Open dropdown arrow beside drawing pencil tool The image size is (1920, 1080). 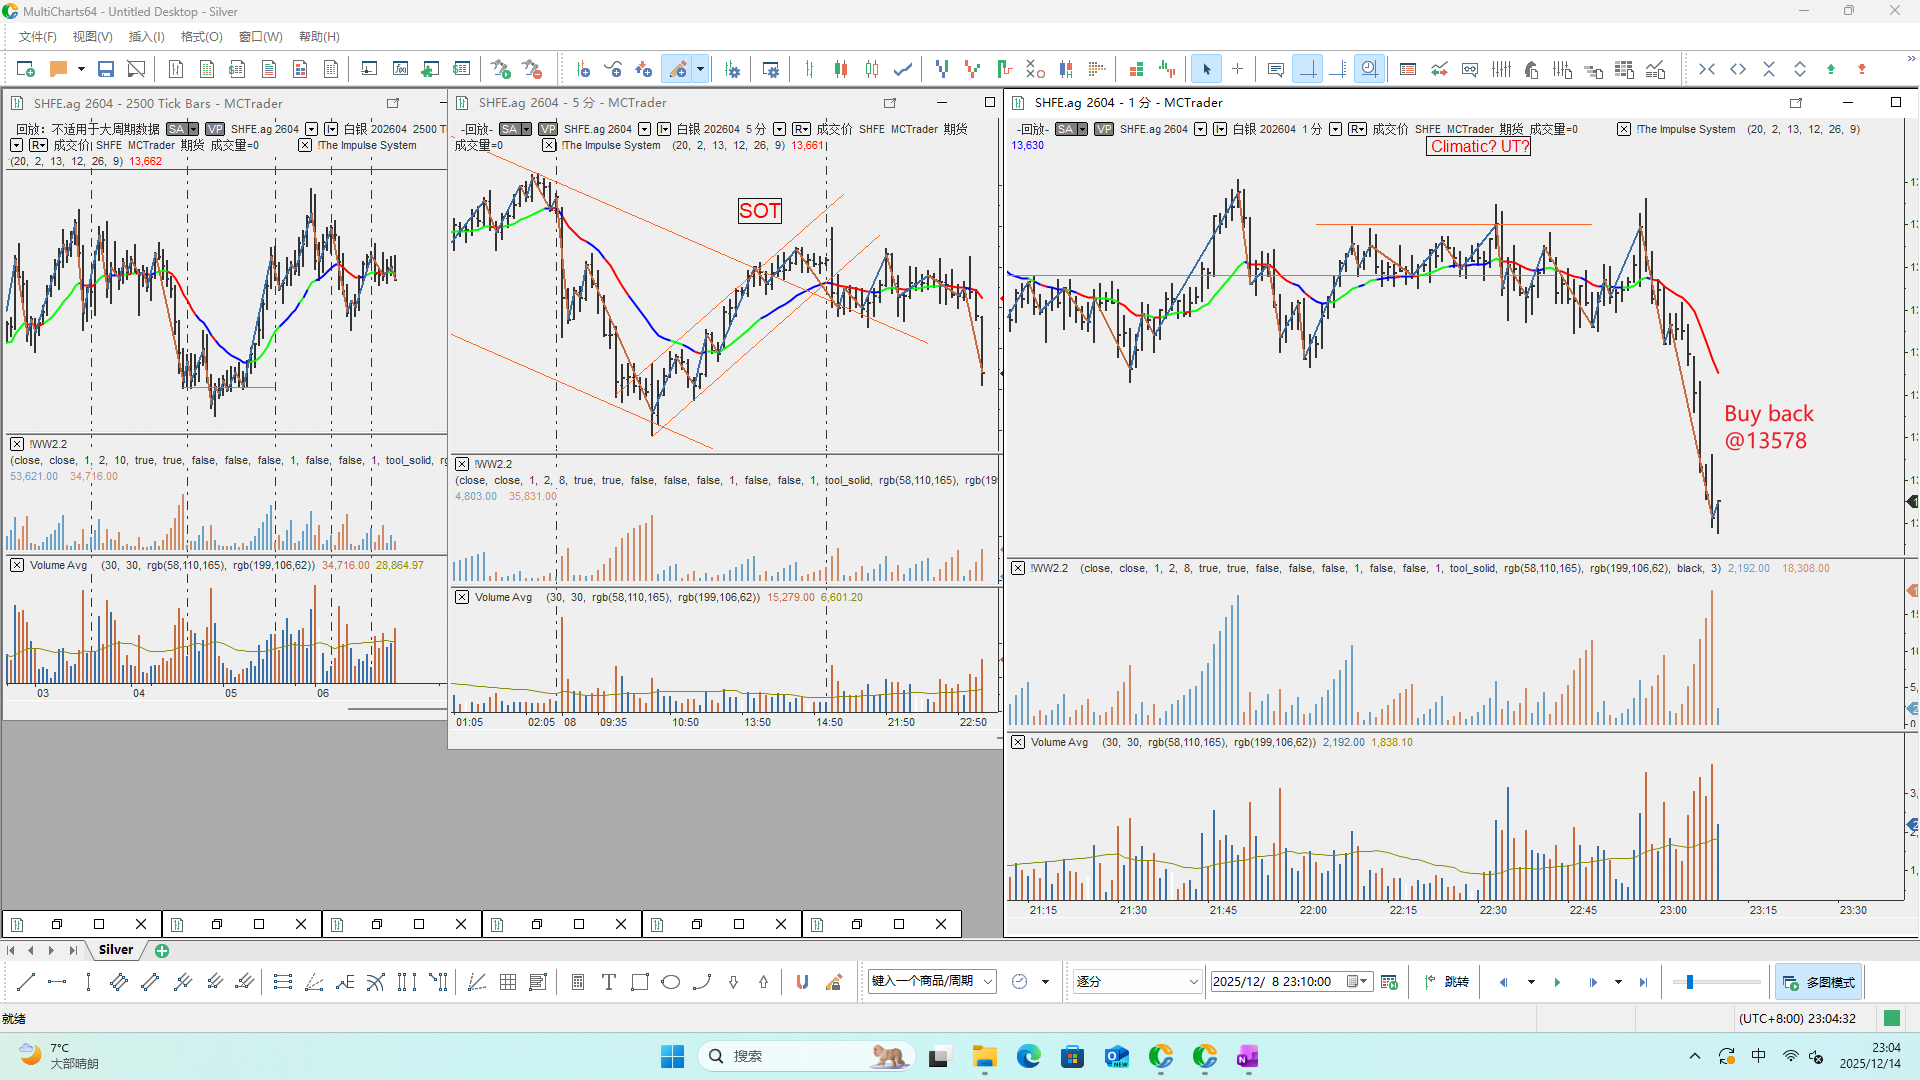pos(700,69)
